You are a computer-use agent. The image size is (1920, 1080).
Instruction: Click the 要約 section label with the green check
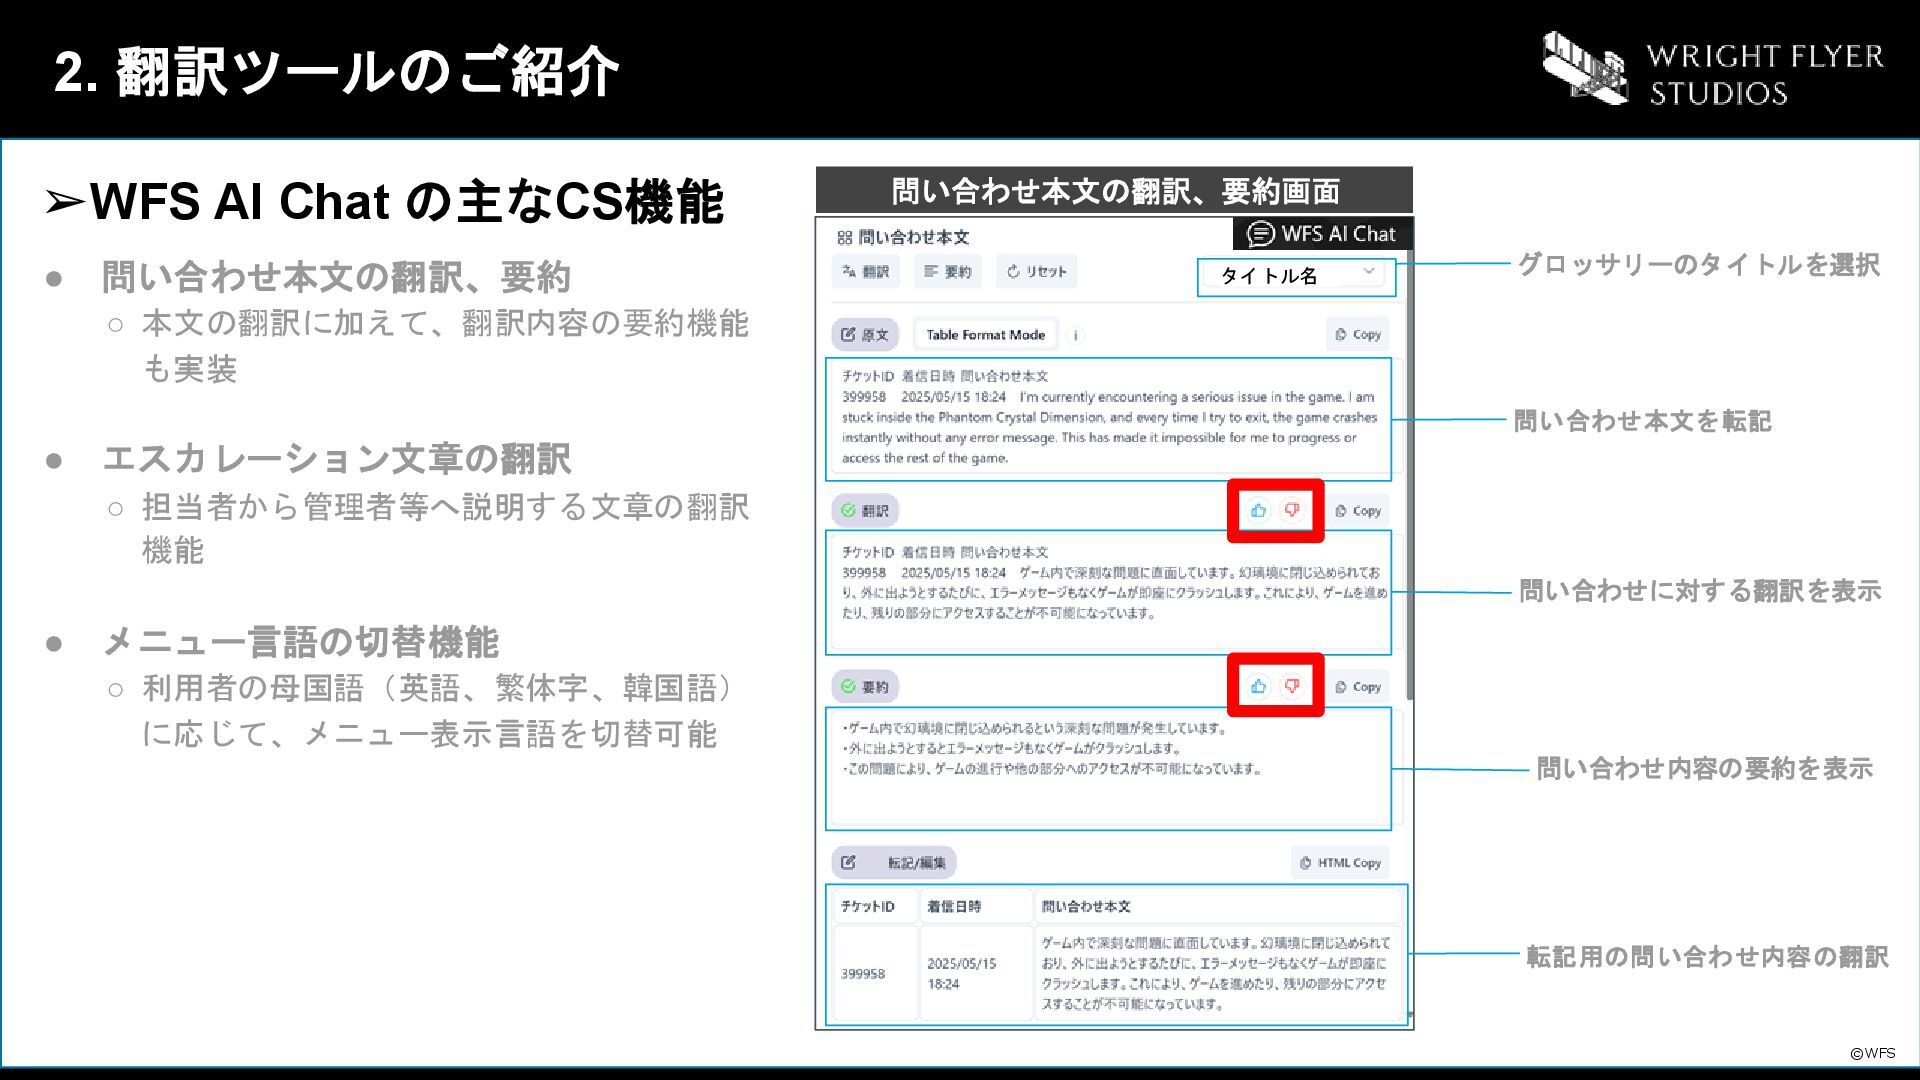865,686
